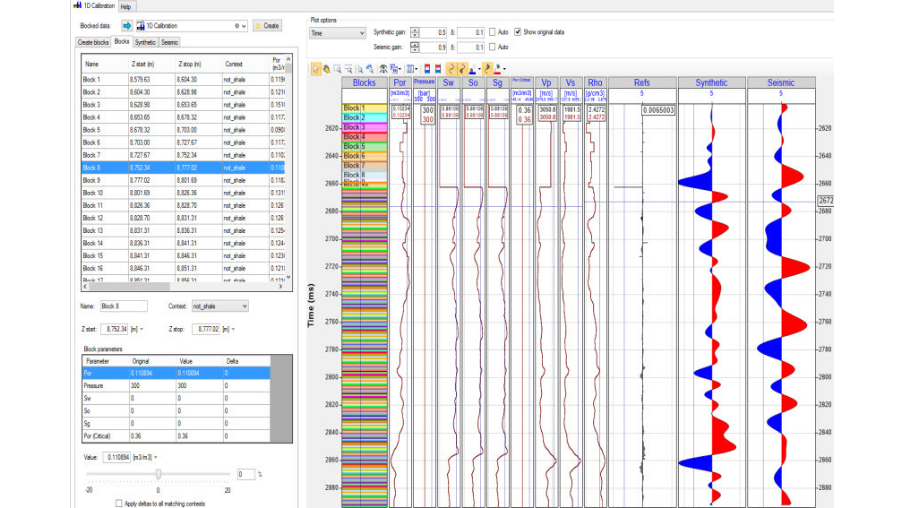Check Apply deltas to all matching contexts
The image size is (904, 508).
120,503
